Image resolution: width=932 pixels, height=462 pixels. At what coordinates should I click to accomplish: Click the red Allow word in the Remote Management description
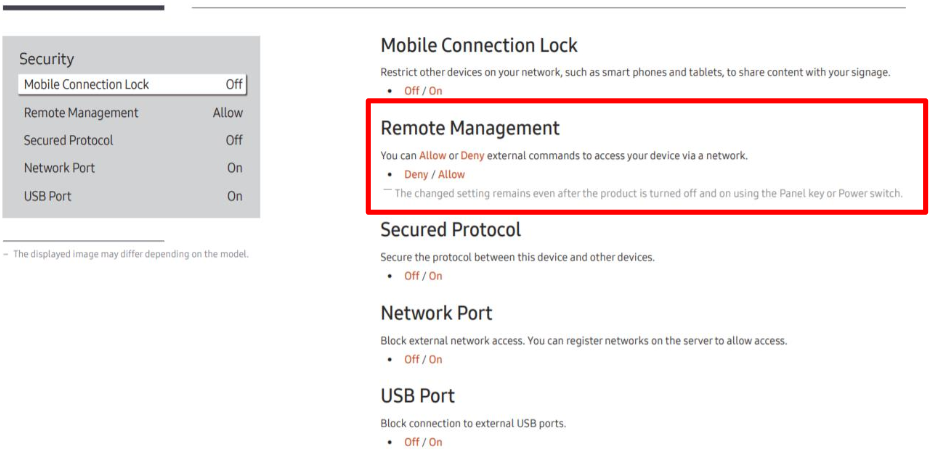[433, 156]
